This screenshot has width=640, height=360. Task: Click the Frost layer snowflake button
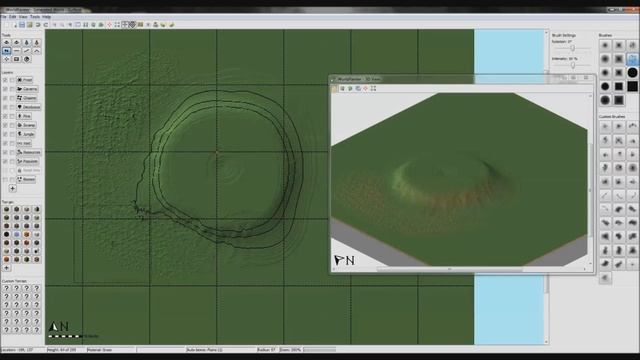(x=25, y=80)
